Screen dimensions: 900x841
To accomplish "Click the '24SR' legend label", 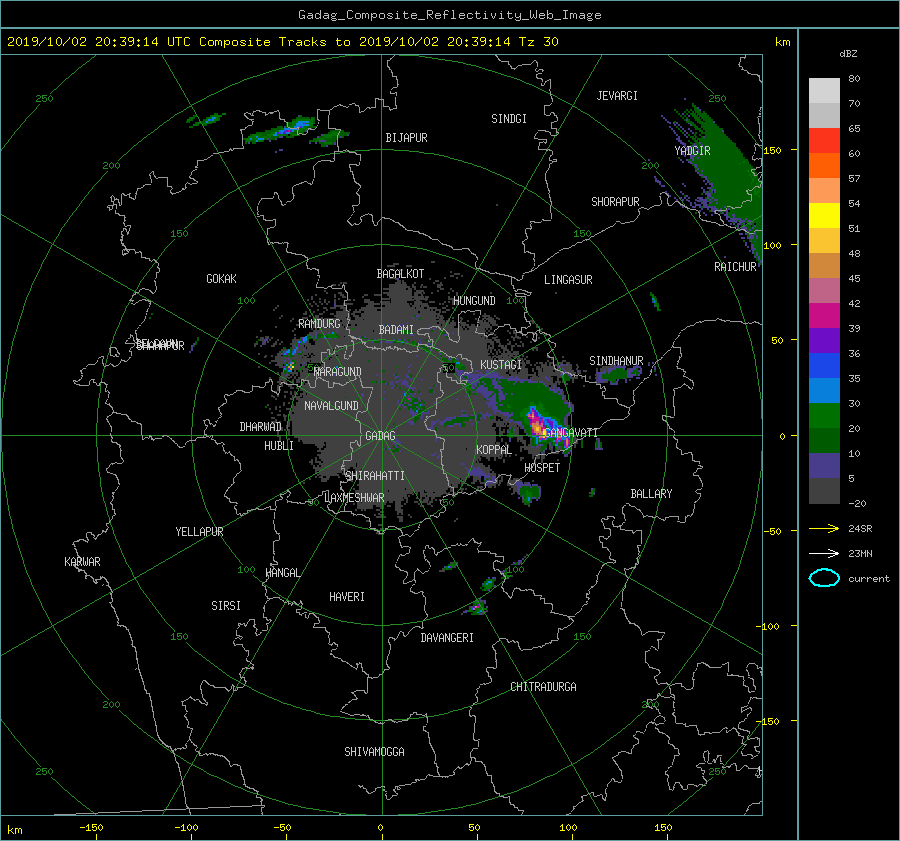I will point(860,528).
